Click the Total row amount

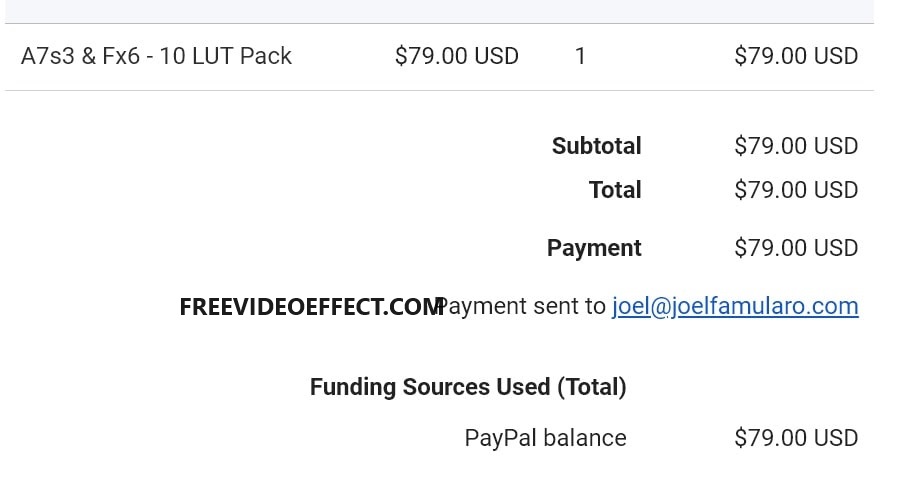(795, 190)
